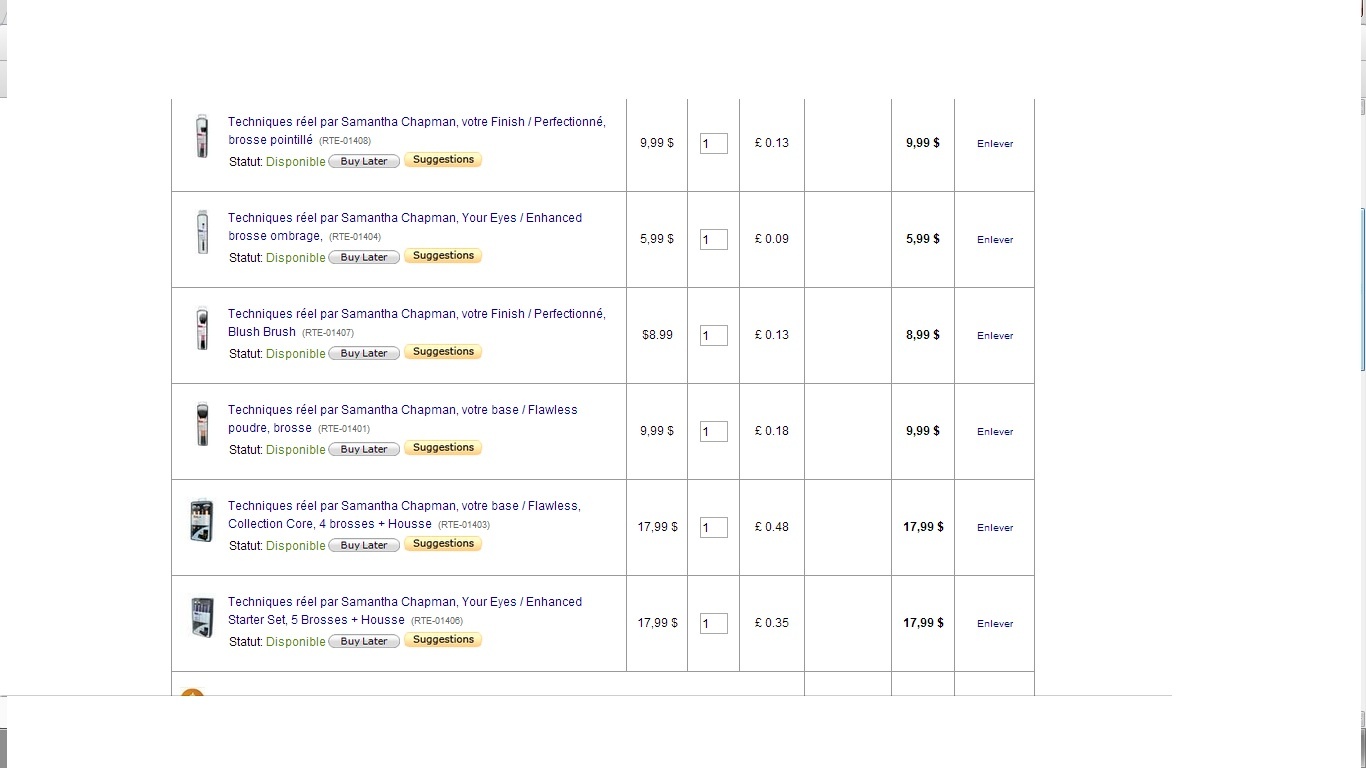Open thumbnail of Collection Core 4 brosses set

click(202, 521)
